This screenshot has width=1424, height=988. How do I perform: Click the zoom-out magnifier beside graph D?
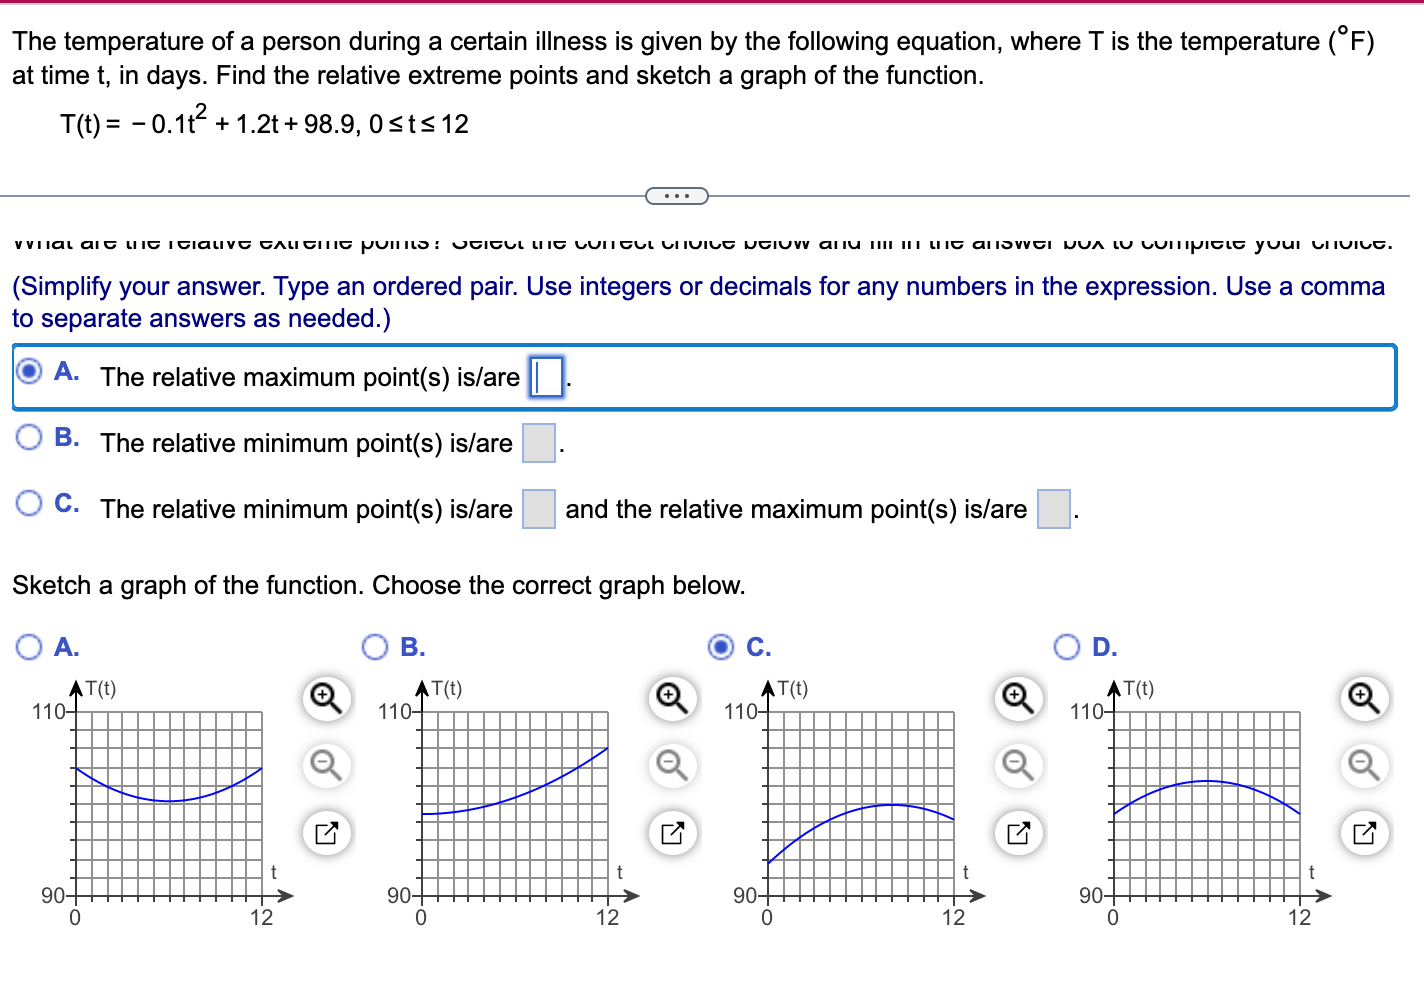point(1363,766)
